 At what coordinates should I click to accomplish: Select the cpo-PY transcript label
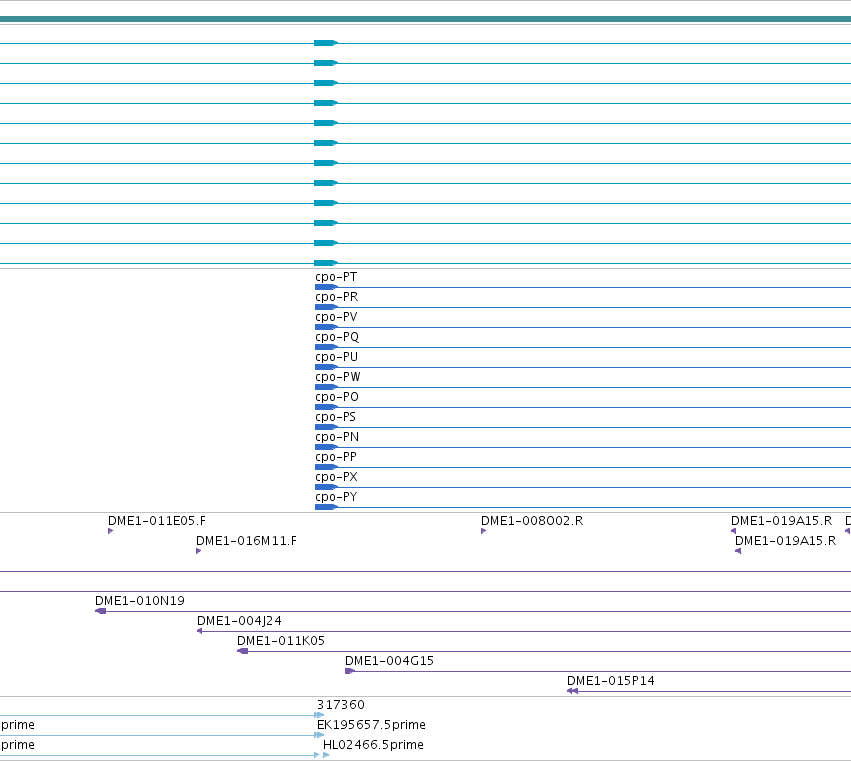click(336, 498)
